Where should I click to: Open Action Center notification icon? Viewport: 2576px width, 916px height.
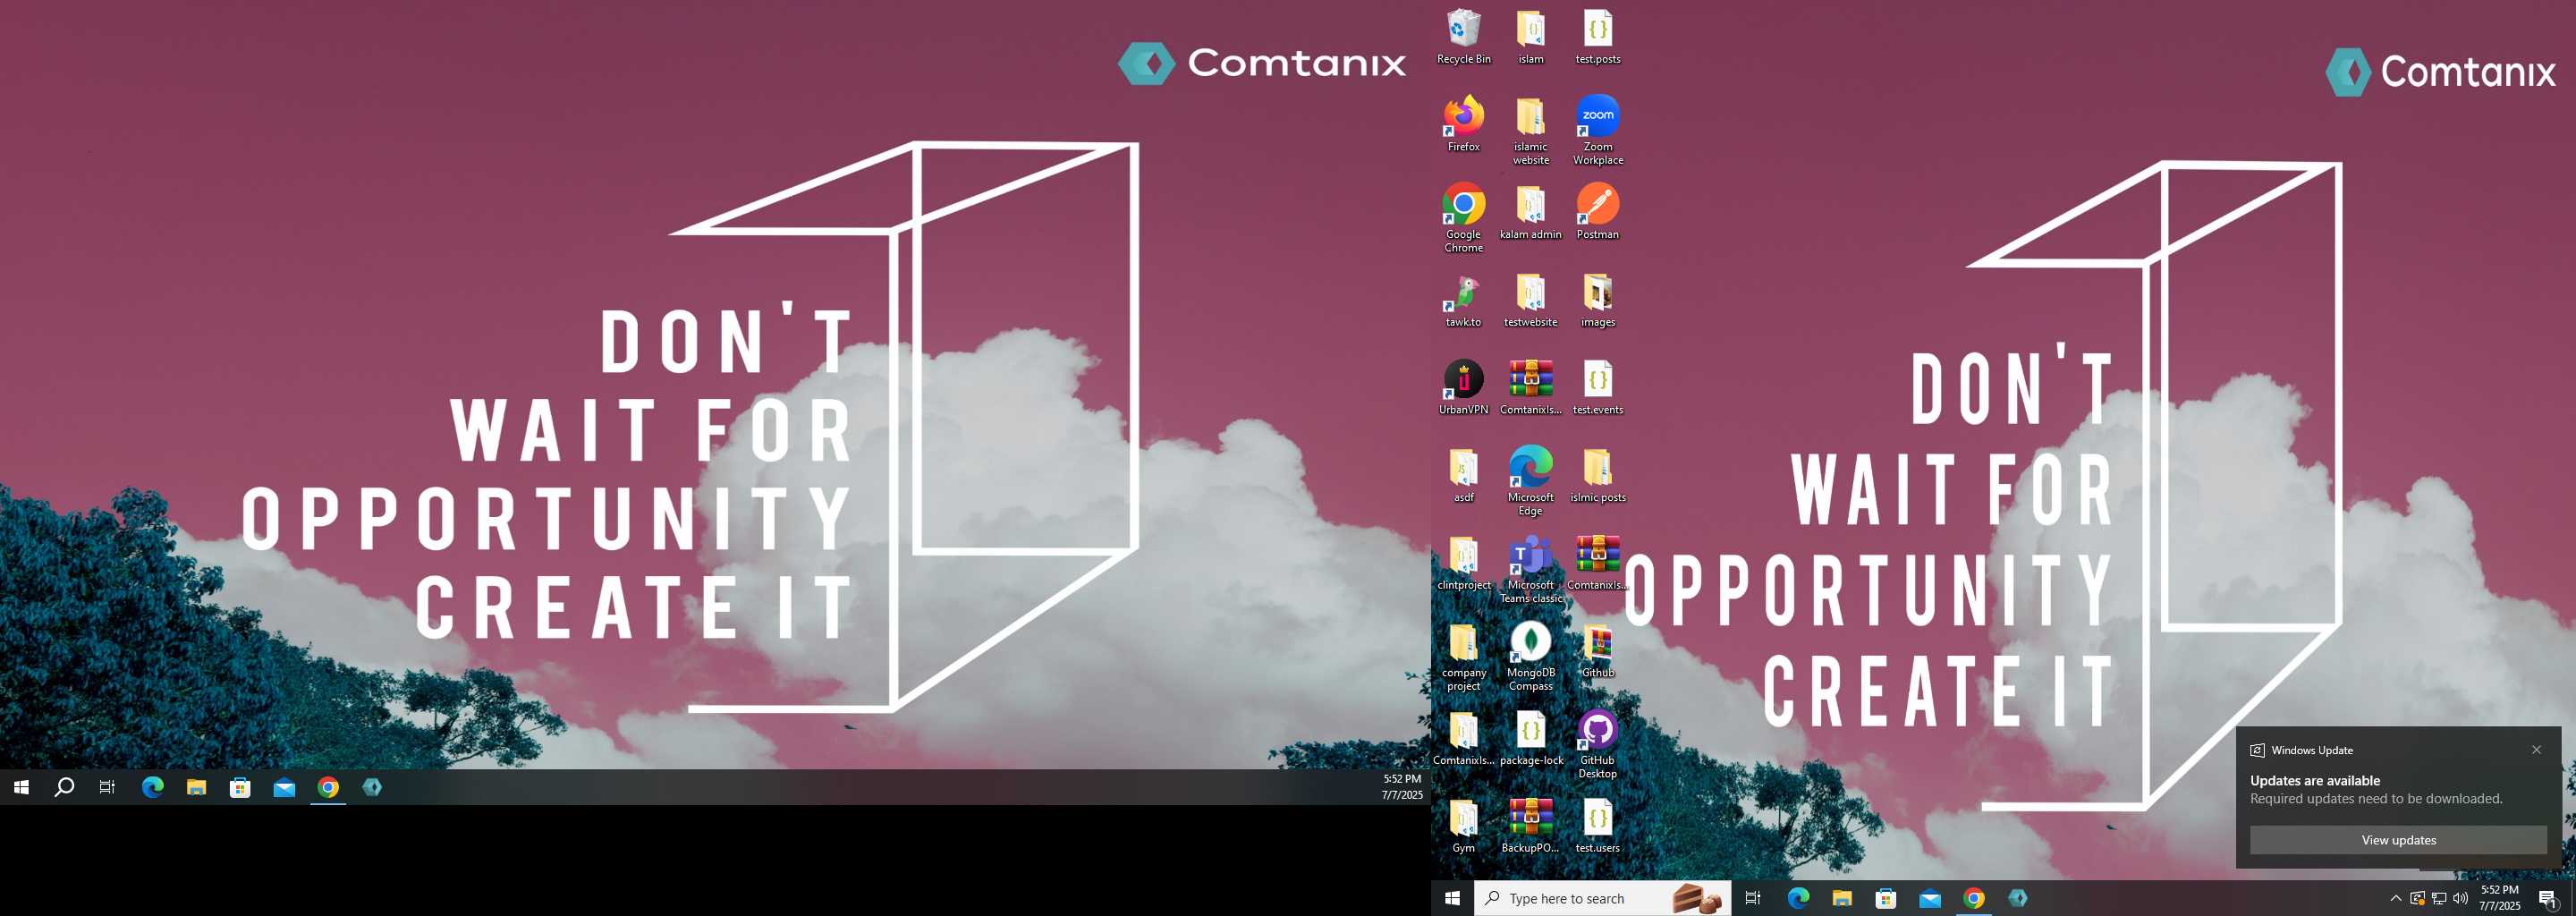[x=2547, y=898]
